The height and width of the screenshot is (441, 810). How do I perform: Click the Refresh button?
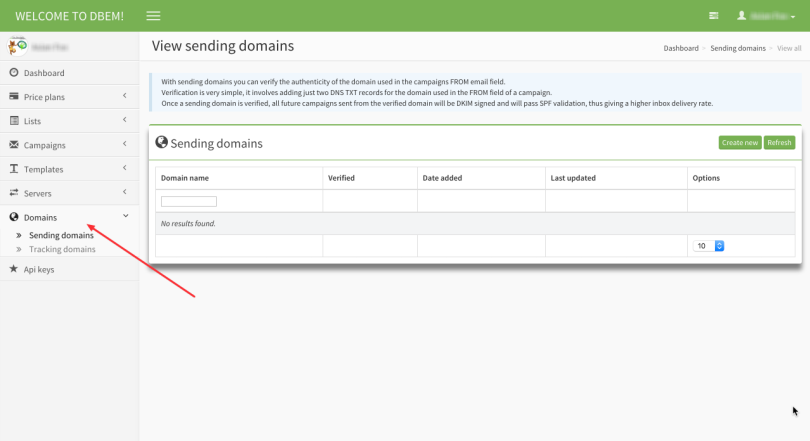click(x=779, y=143)
